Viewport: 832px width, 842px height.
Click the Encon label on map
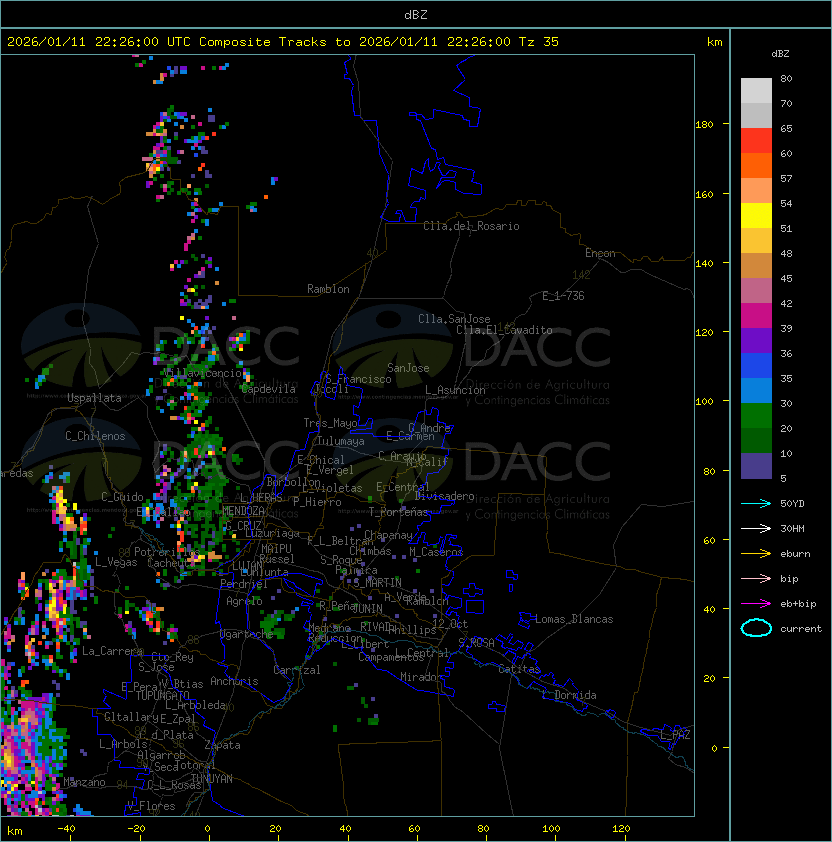(600, 253)
